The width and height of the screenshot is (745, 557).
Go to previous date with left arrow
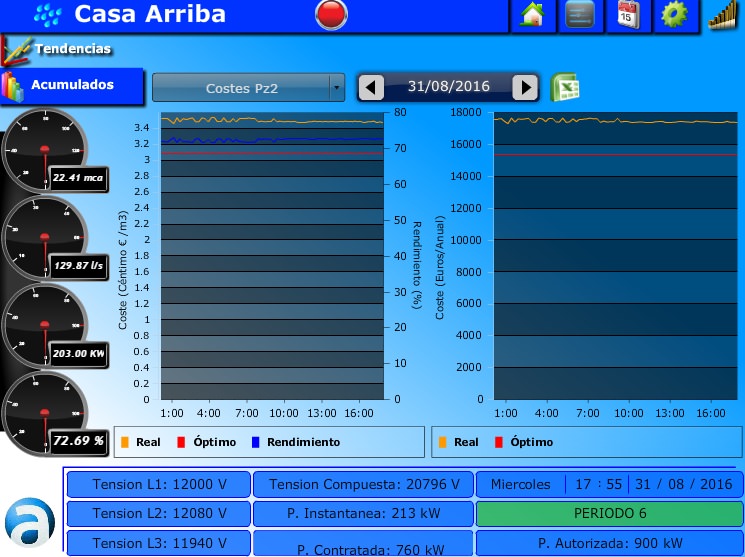coord(371,87)
